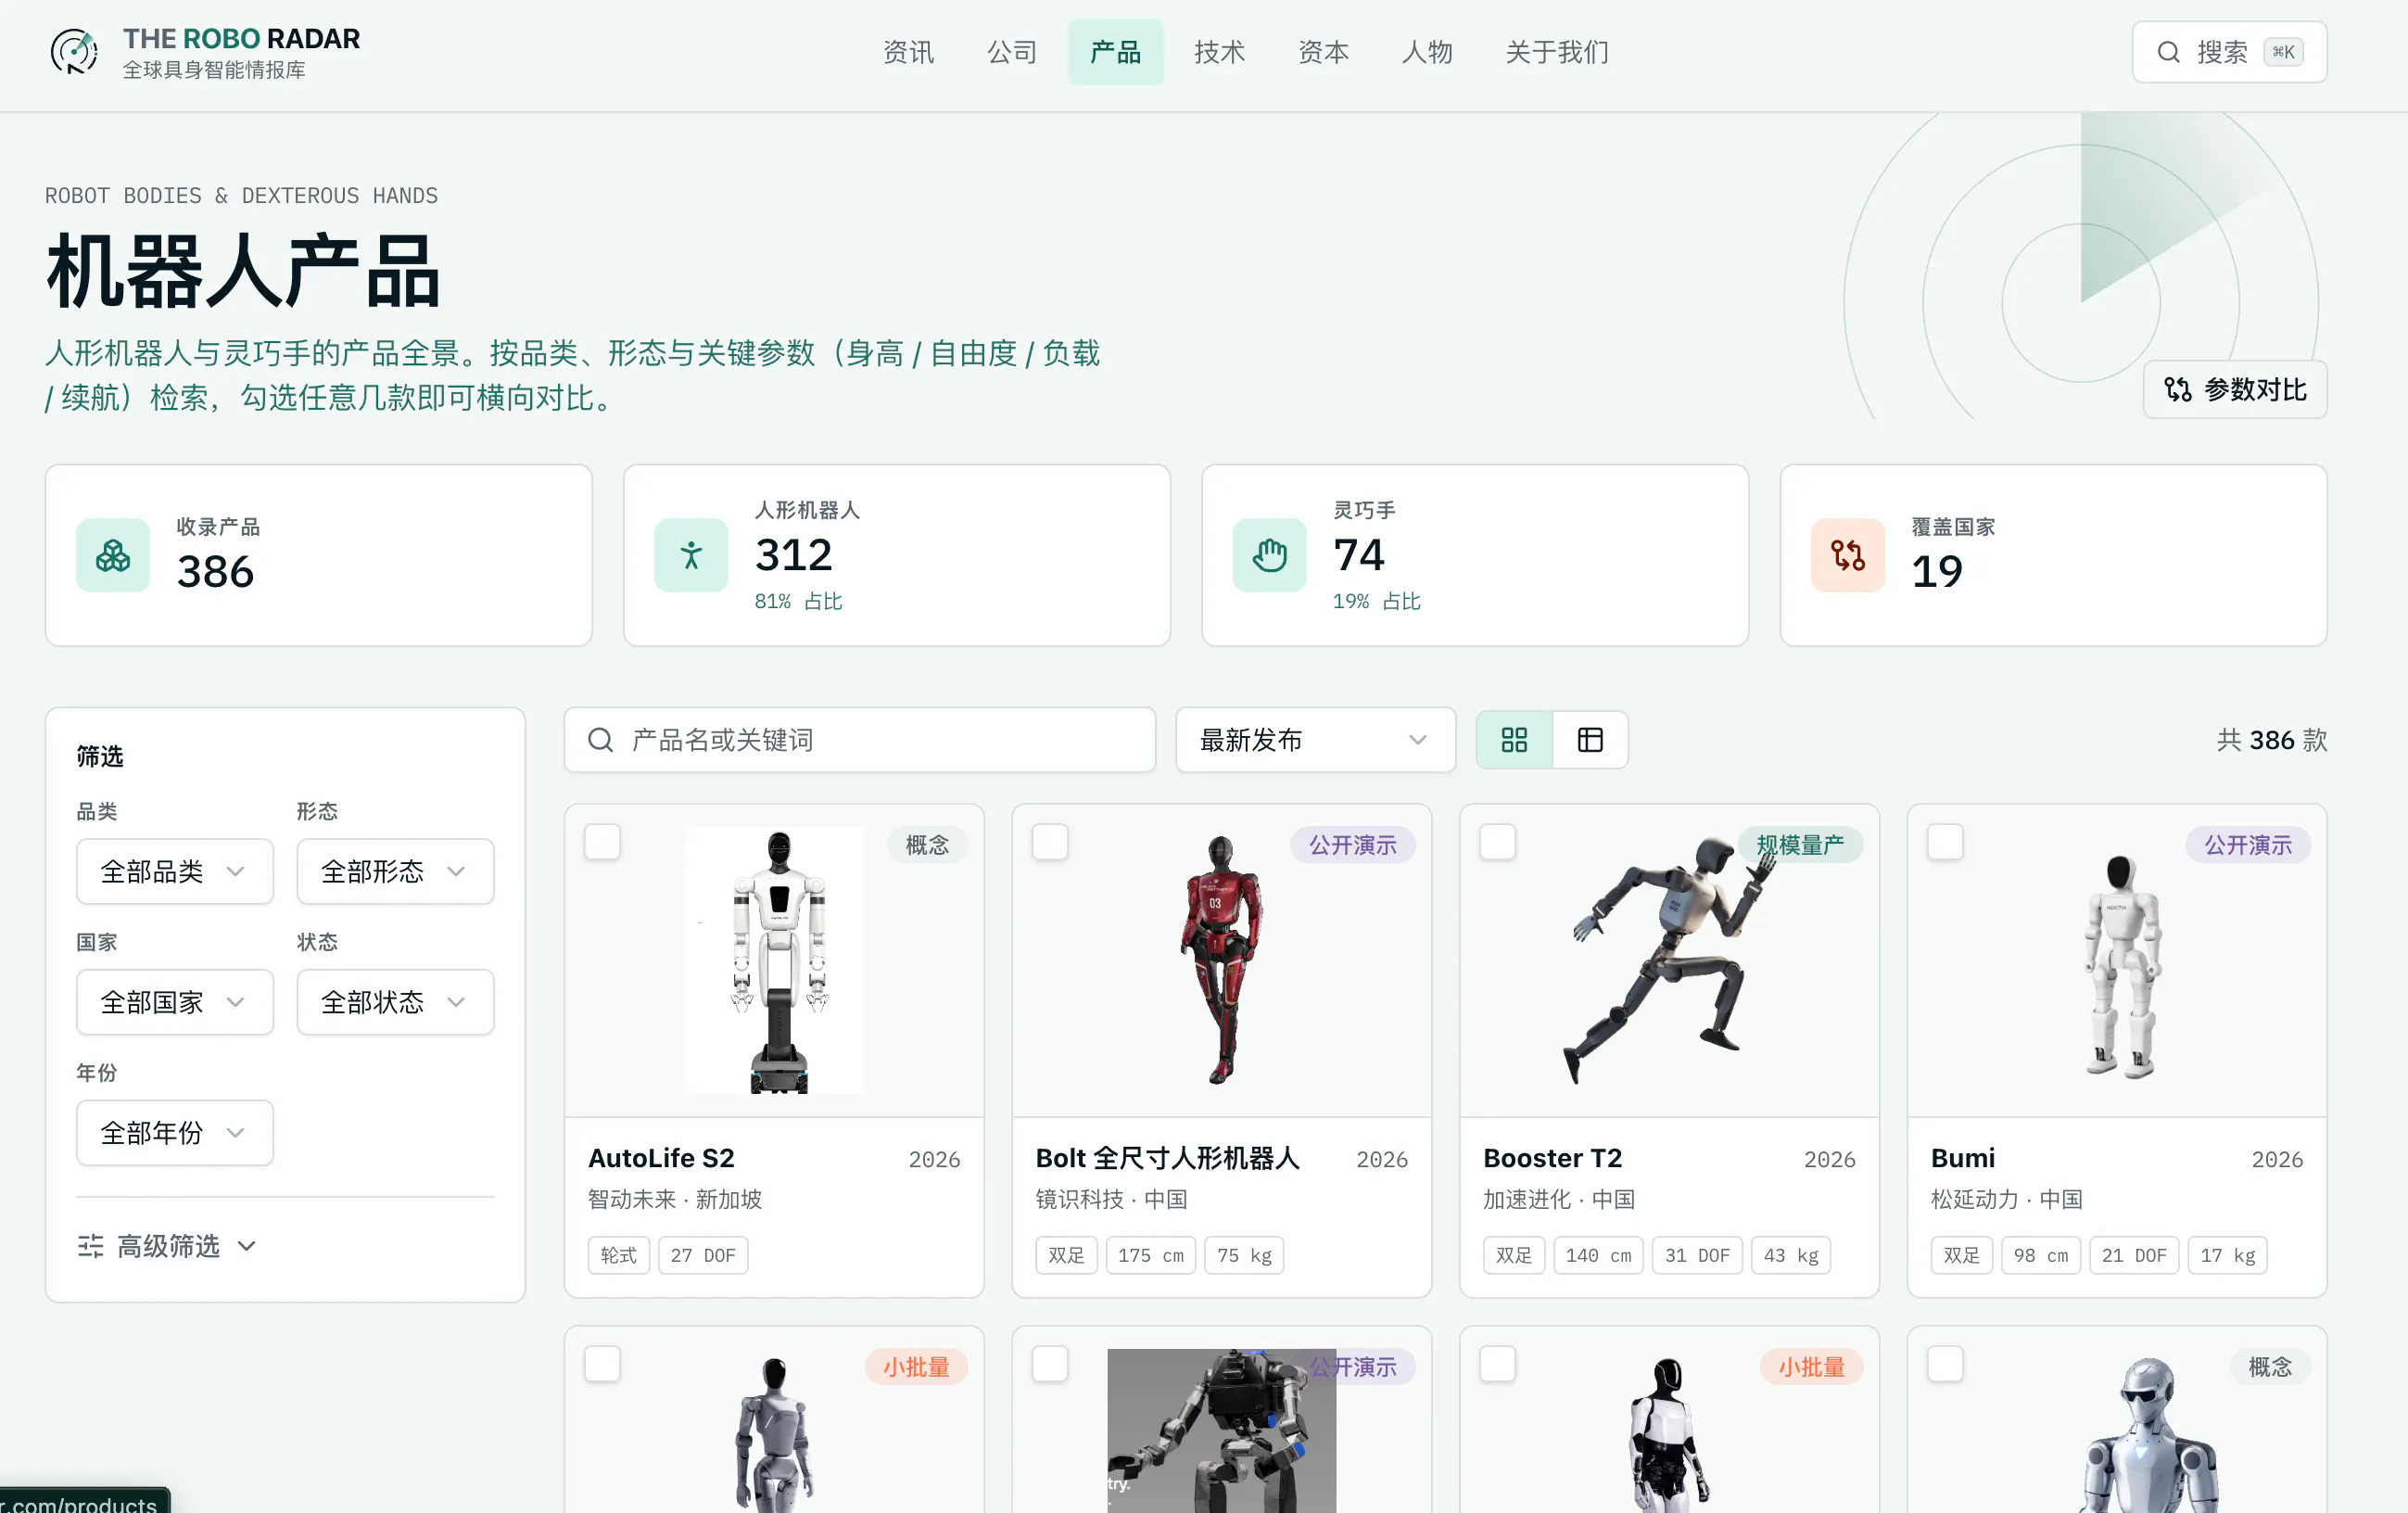
Task: Open the AutoLife S2 product title
Action: coord(661,1158)
